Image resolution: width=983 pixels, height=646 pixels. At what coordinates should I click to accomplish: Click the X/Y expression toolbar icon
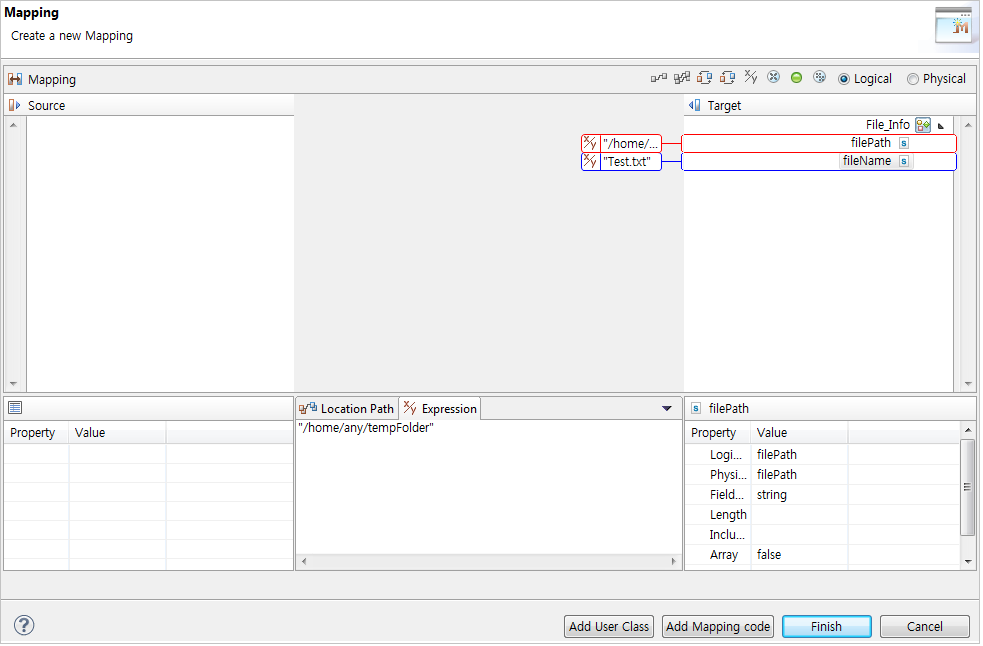[x=751, y=77]
